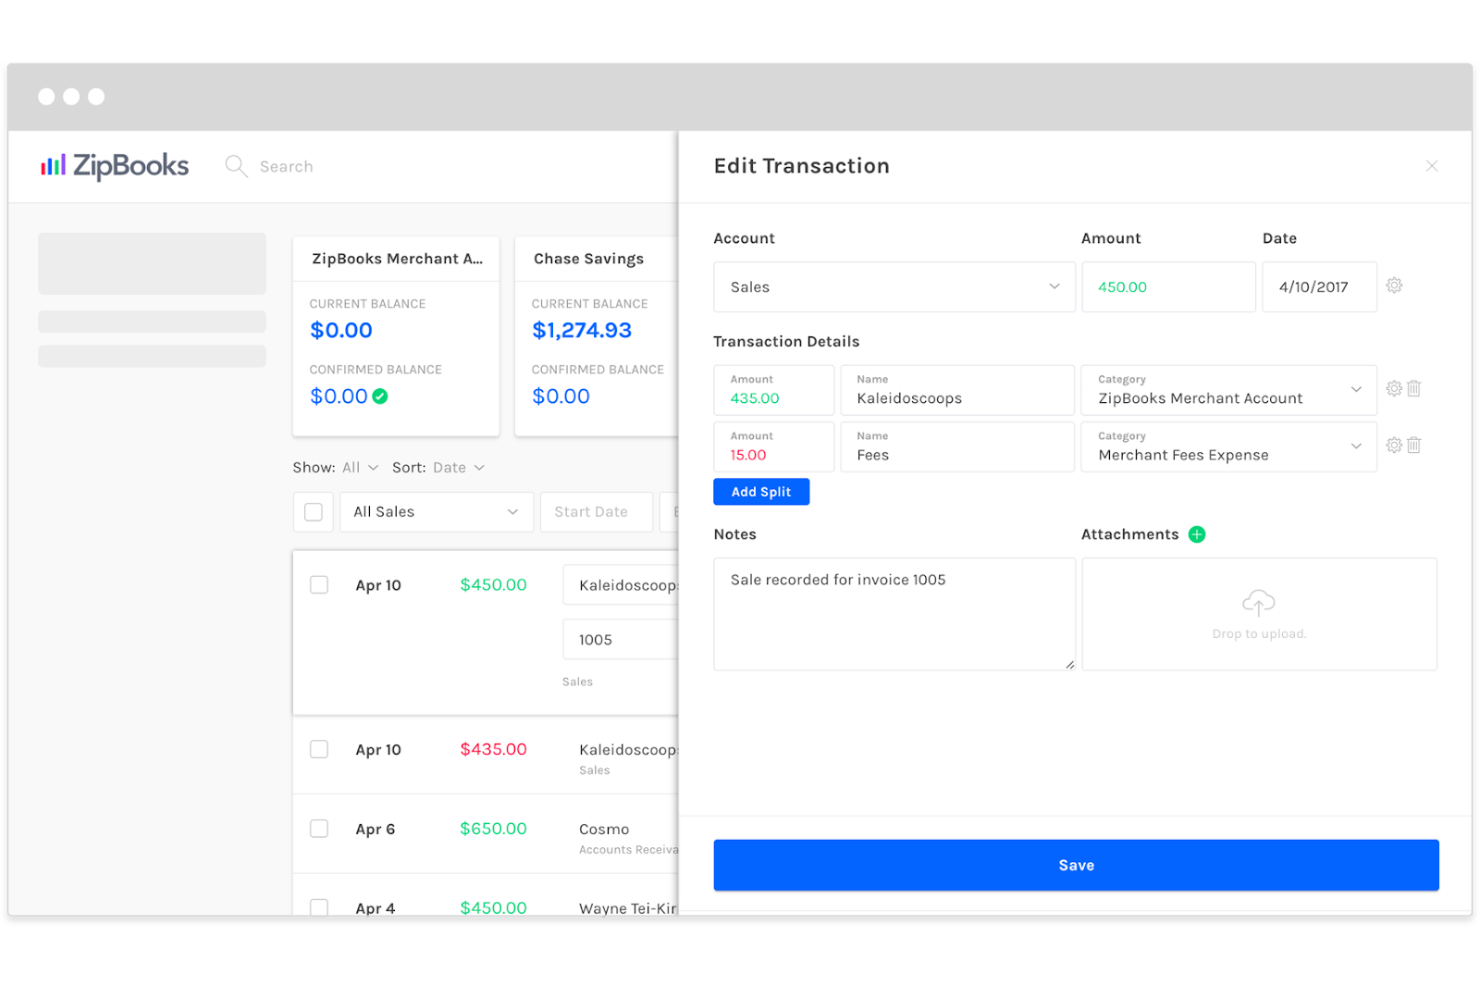Edit the note saying Sale recorded for invoice 1005
This screenshot has height=987, width=1480.
point(893,613)
